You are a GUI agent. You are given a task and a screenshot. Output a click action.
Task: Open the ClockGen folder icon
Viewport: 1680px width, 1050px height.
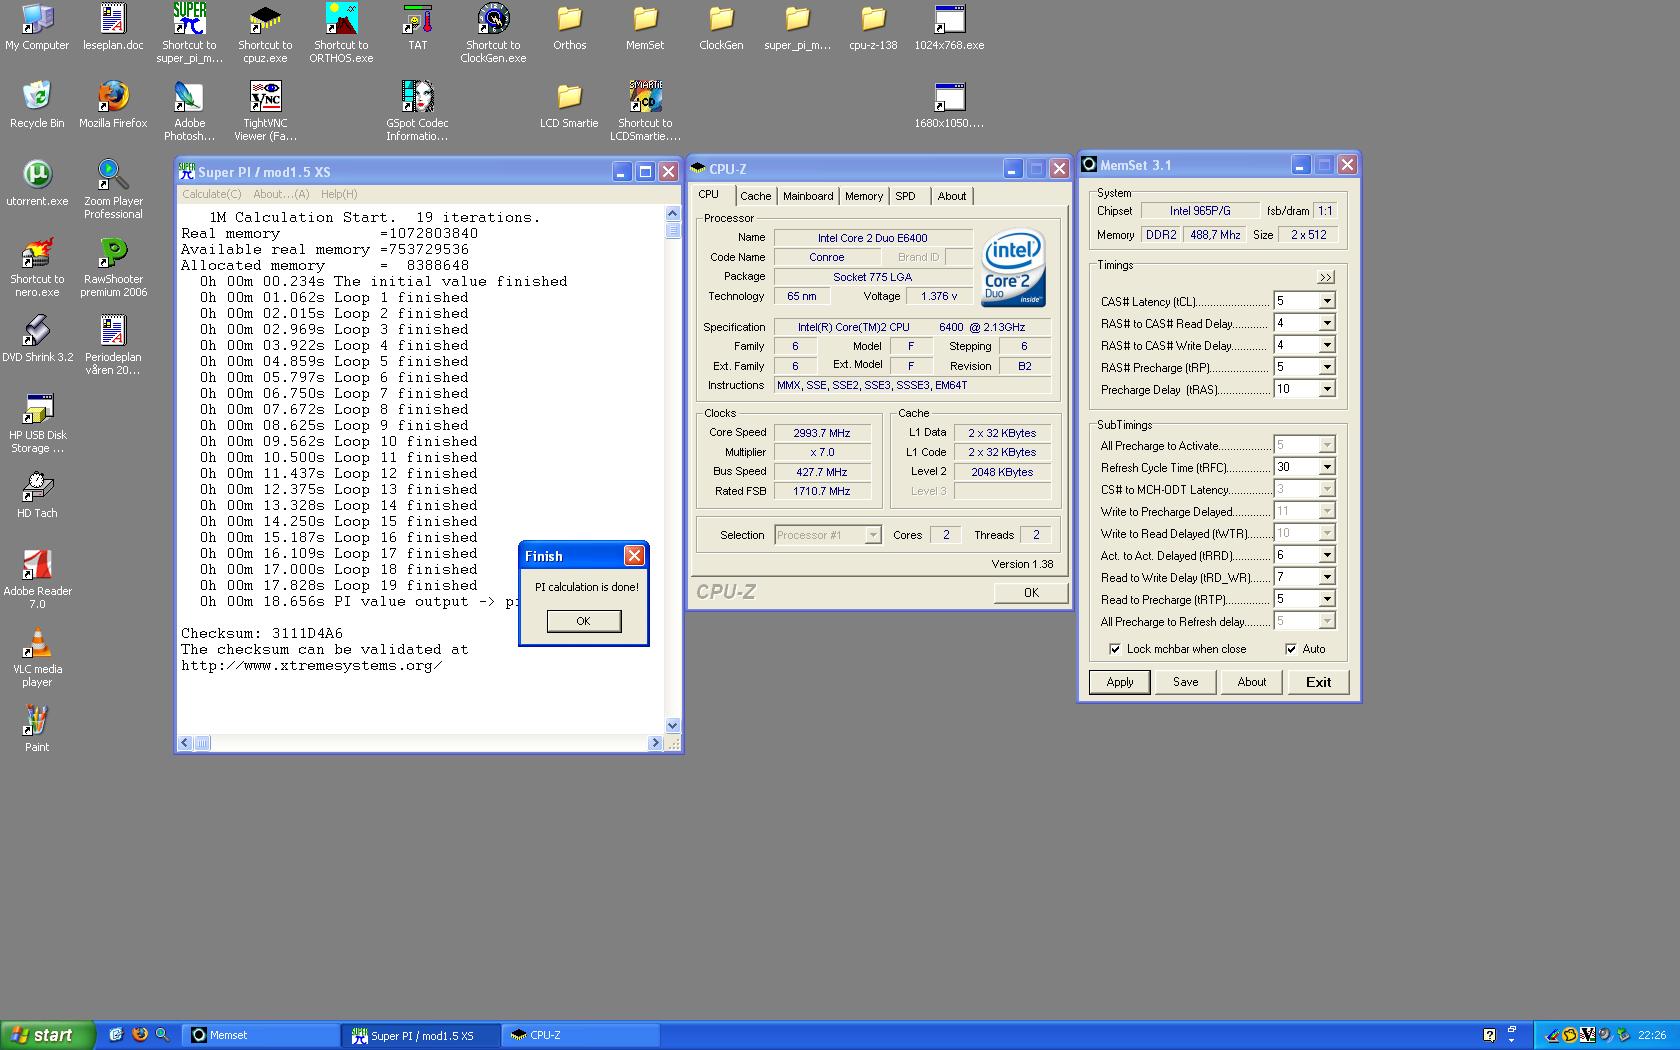(x=721, y=27)
